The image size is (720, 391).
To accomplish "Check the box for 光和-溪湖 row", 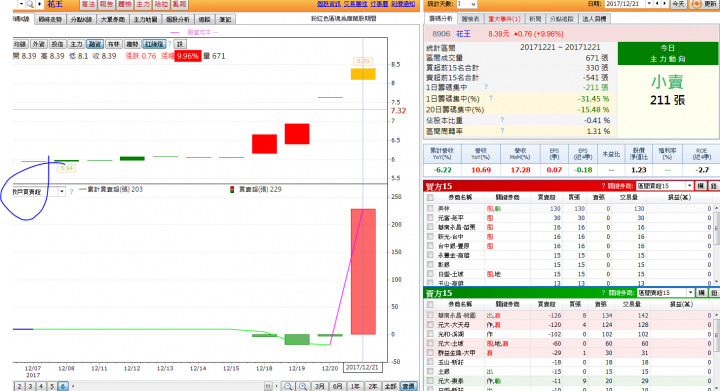I will coord(430,334).
